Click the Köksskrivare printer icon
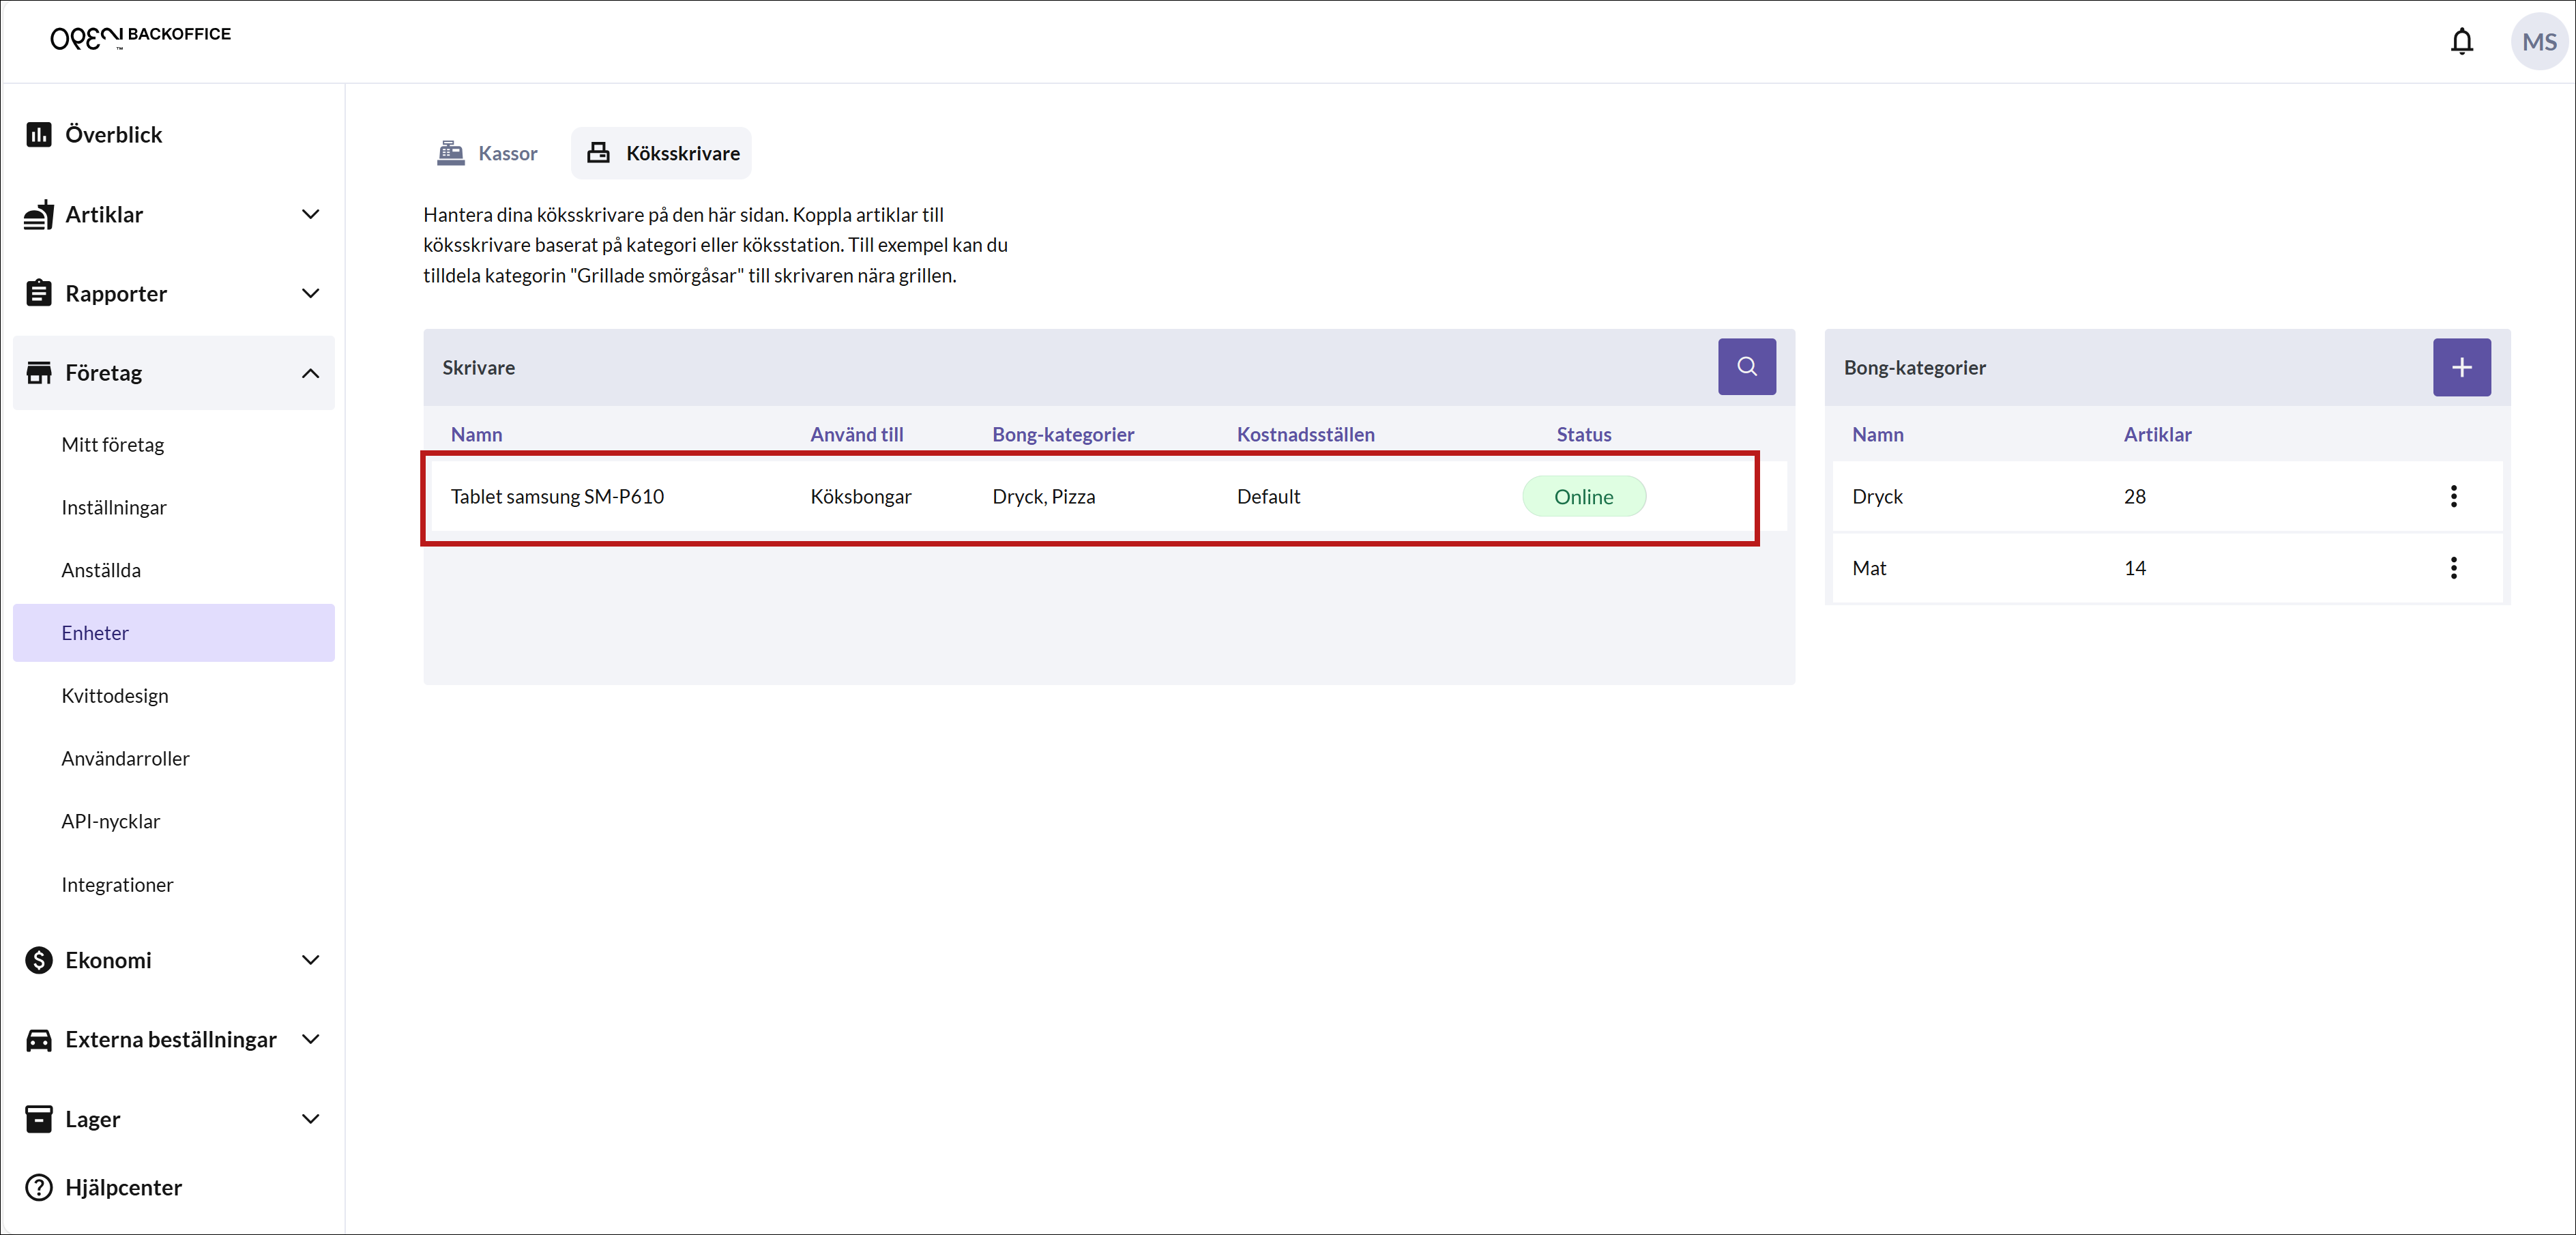This screenshot has width=2576, height=1235. [598, 153]
